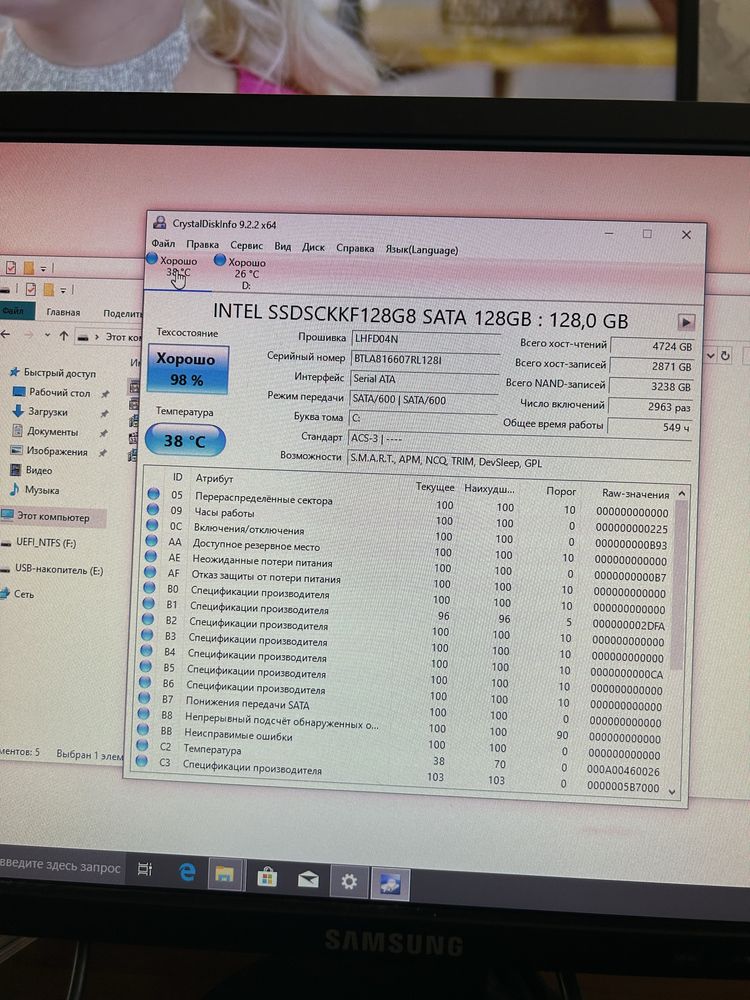Open Task View on the taskbar
This screenshot has width=750, height=1000.
(x=145, y=869)
